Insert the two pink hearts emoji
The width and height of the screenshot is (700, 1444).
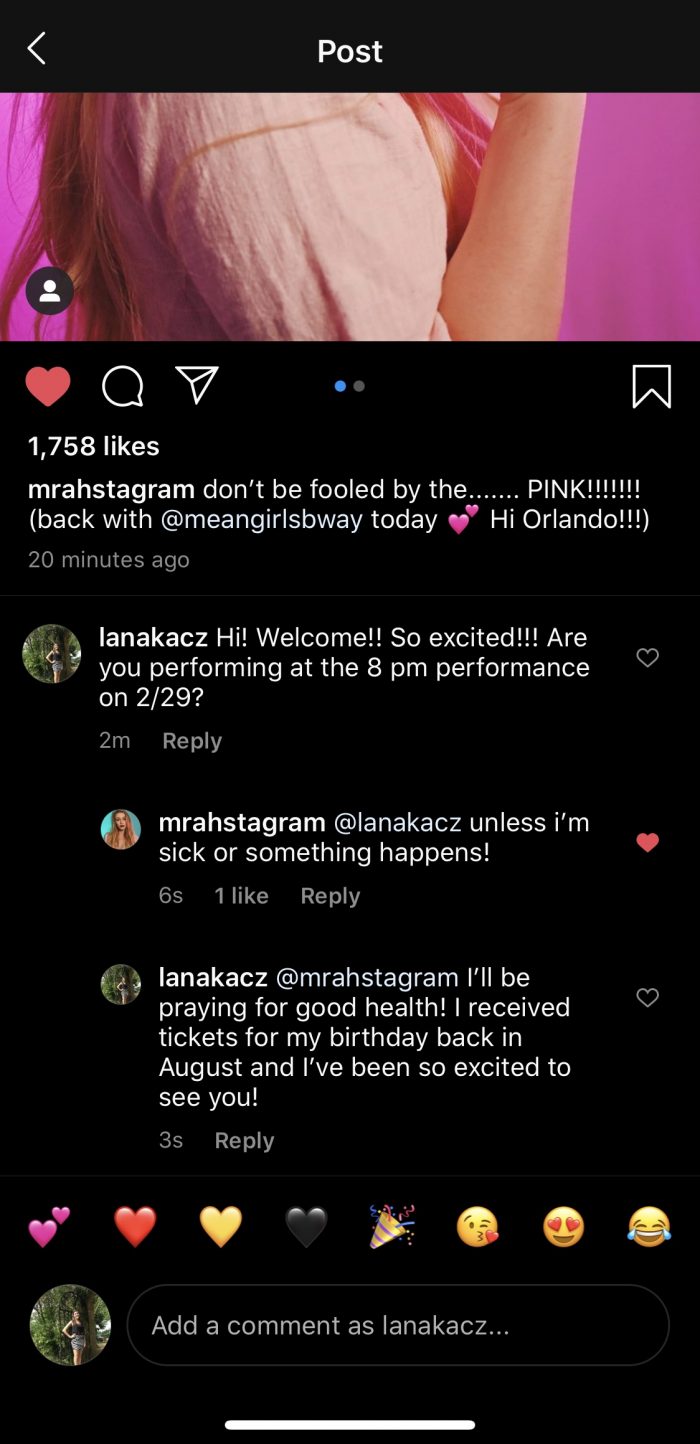pos(49,1227)
